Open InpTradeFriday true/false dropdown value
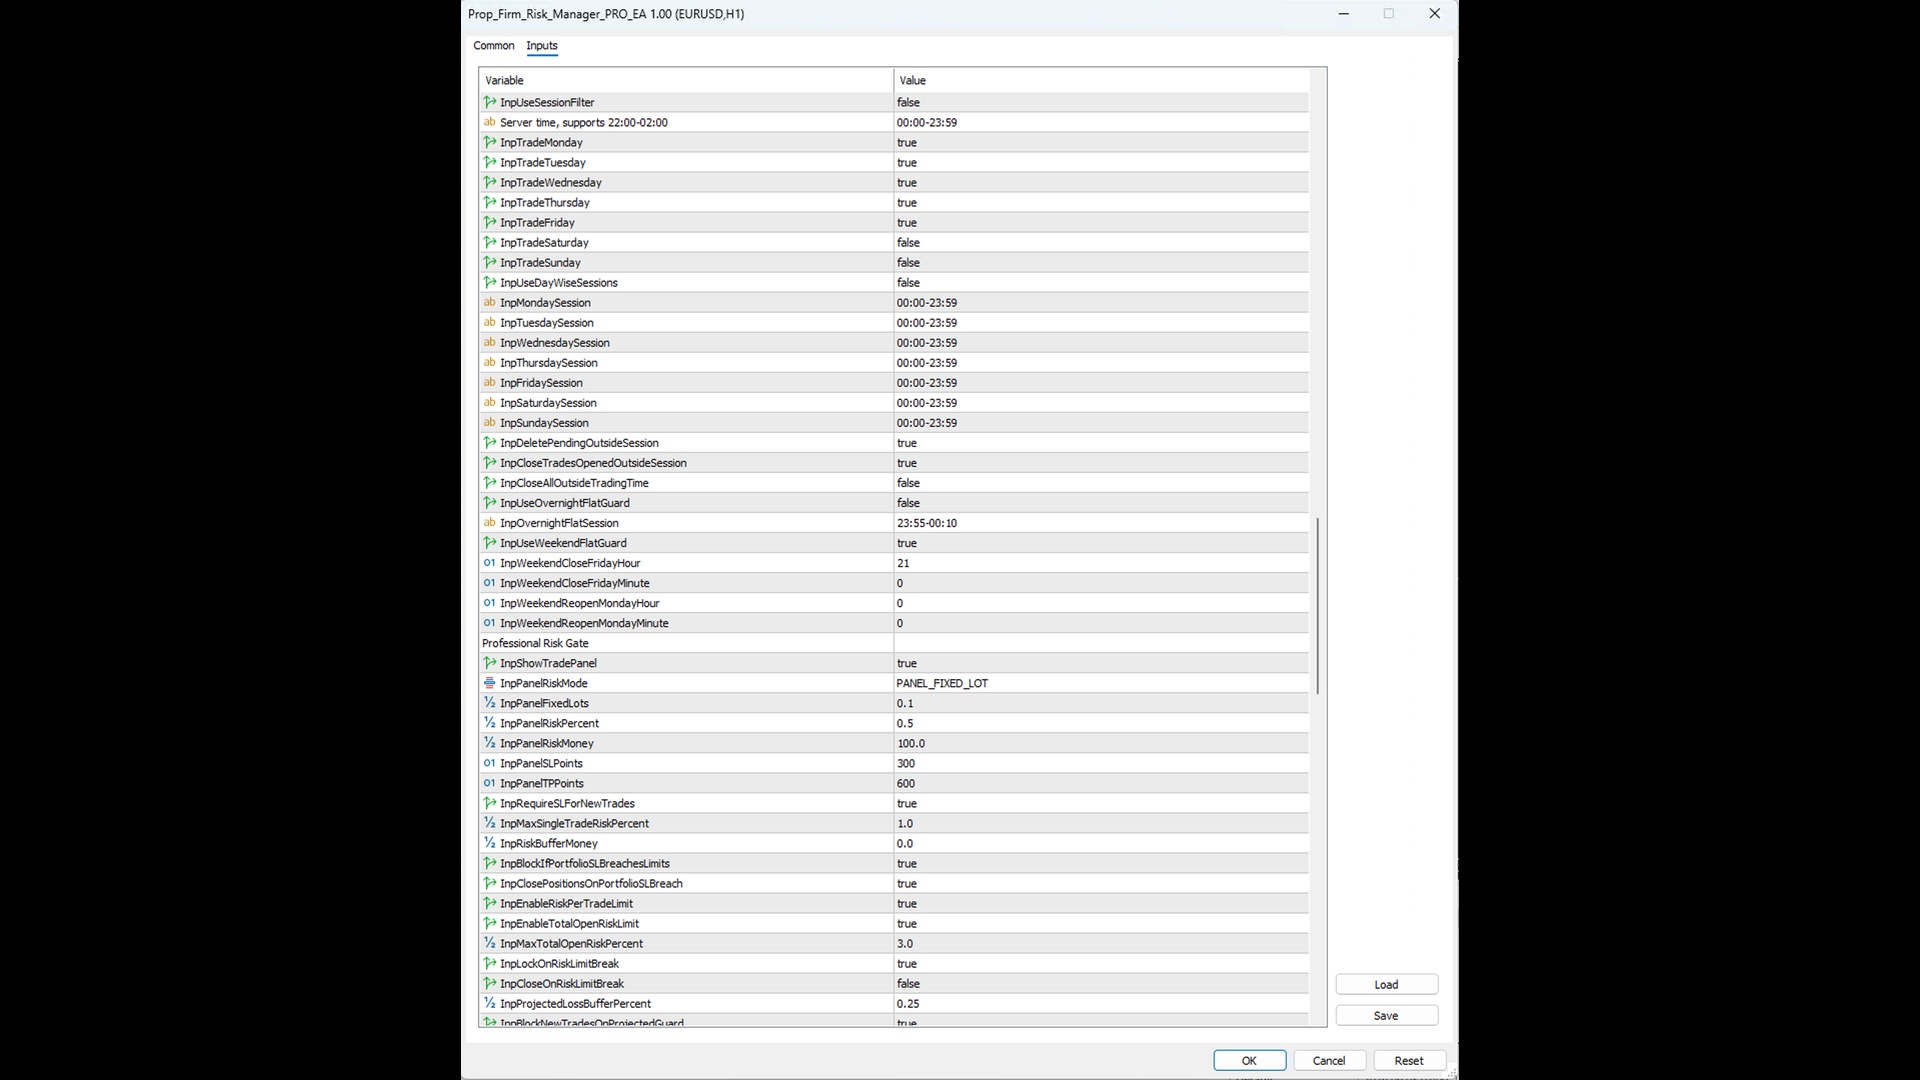The width and height of the screenshot is (1920, 1080). tap(1101, 222)
